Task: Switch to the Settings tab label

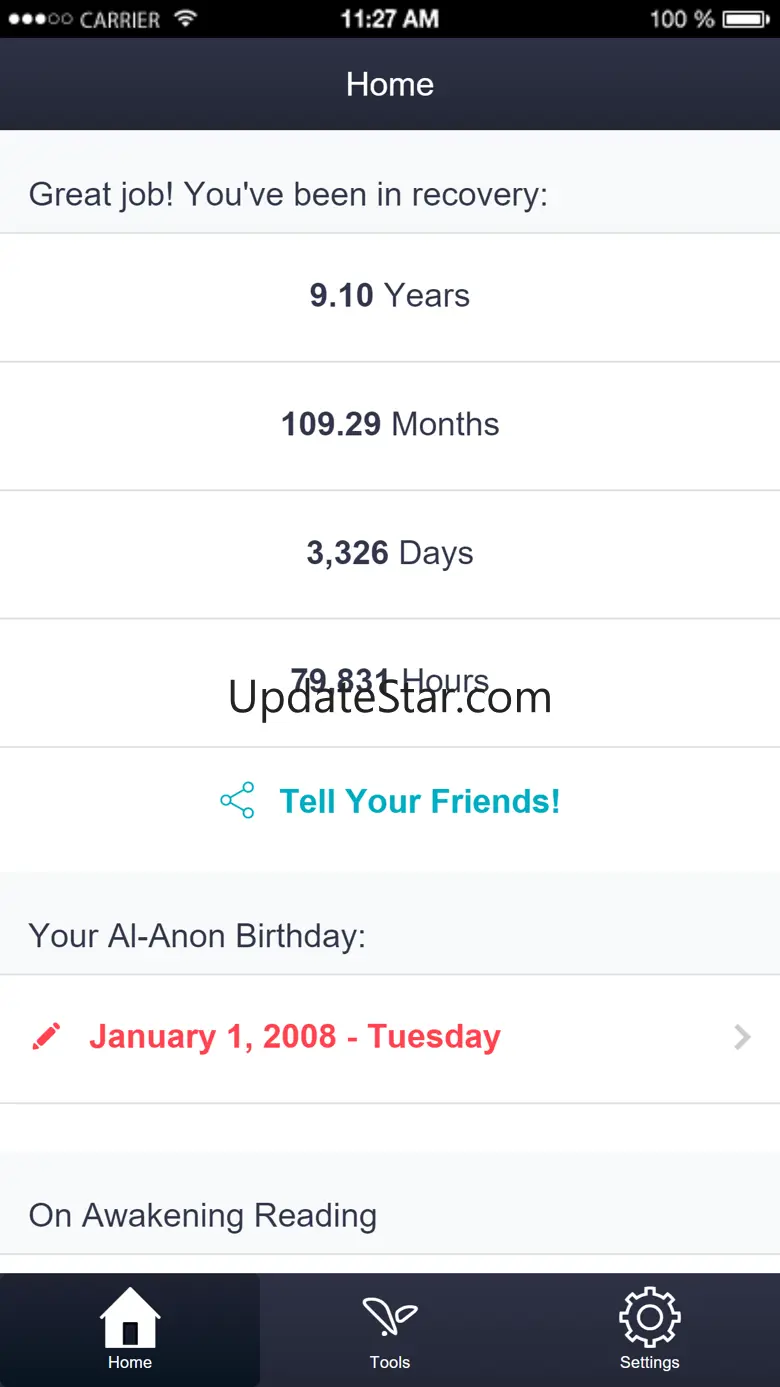Action: coord(650,1362)
